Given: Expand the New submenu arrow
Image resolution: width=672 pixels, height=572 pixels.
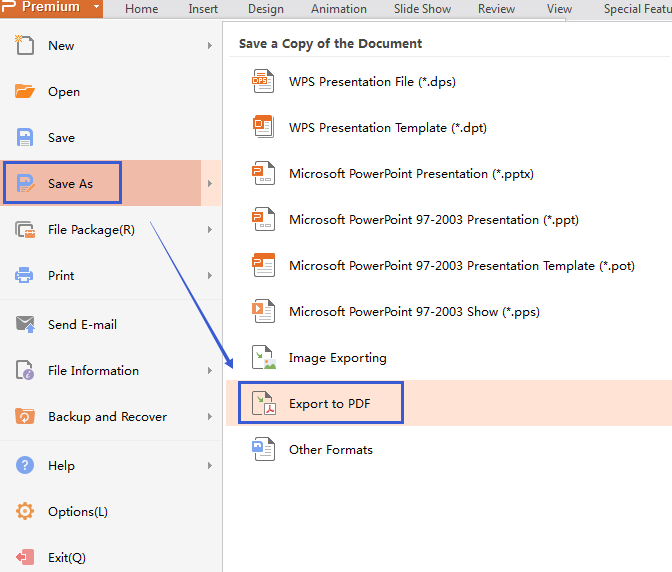Looking at the screenshot, I should [210, 45].
